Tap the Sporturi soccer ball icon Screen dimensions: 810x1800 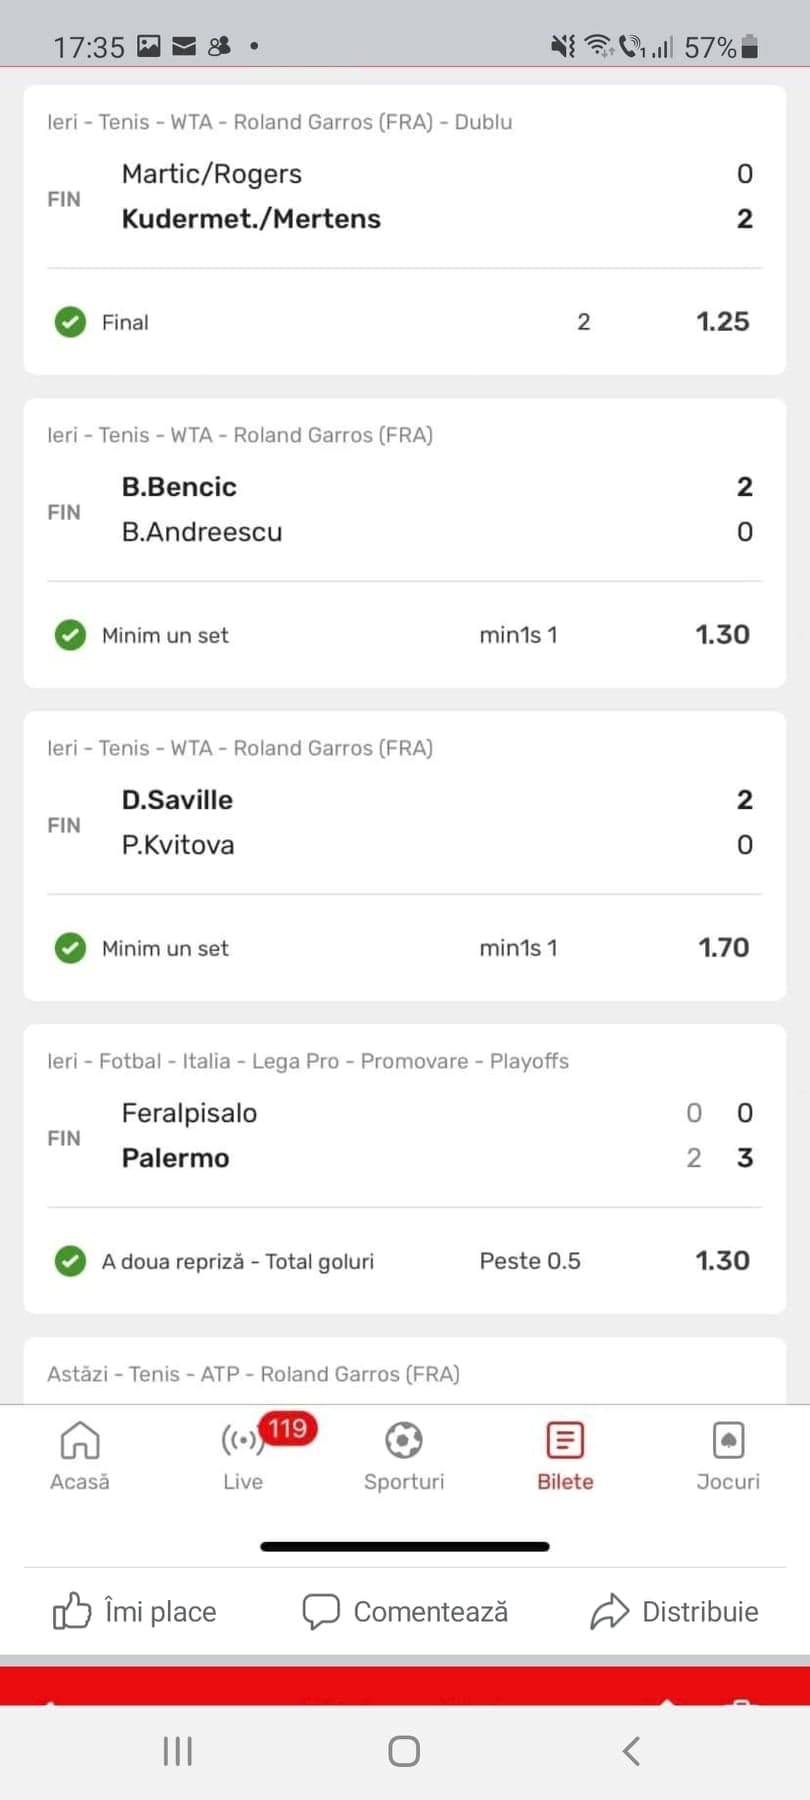coord(404,1441)
